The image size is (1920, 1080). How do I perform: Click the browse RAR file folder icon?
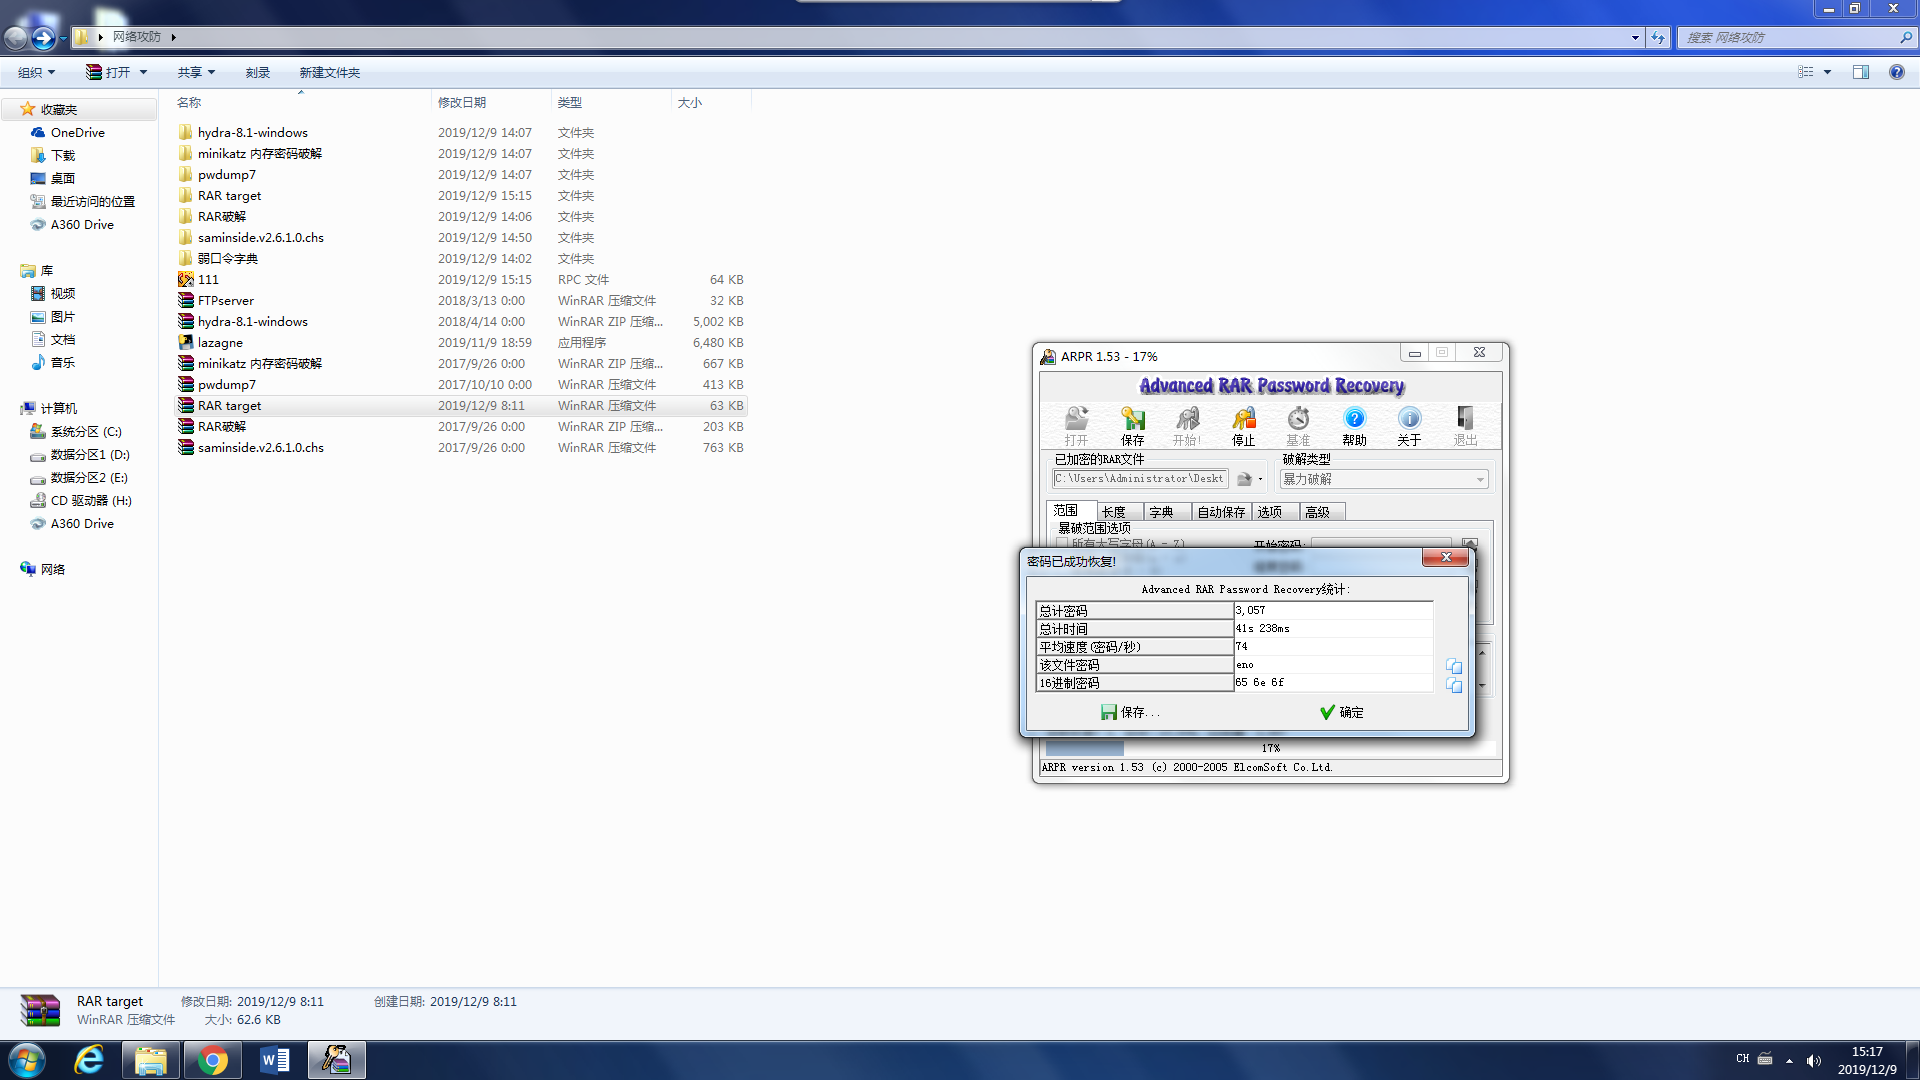pos(1244,479)
